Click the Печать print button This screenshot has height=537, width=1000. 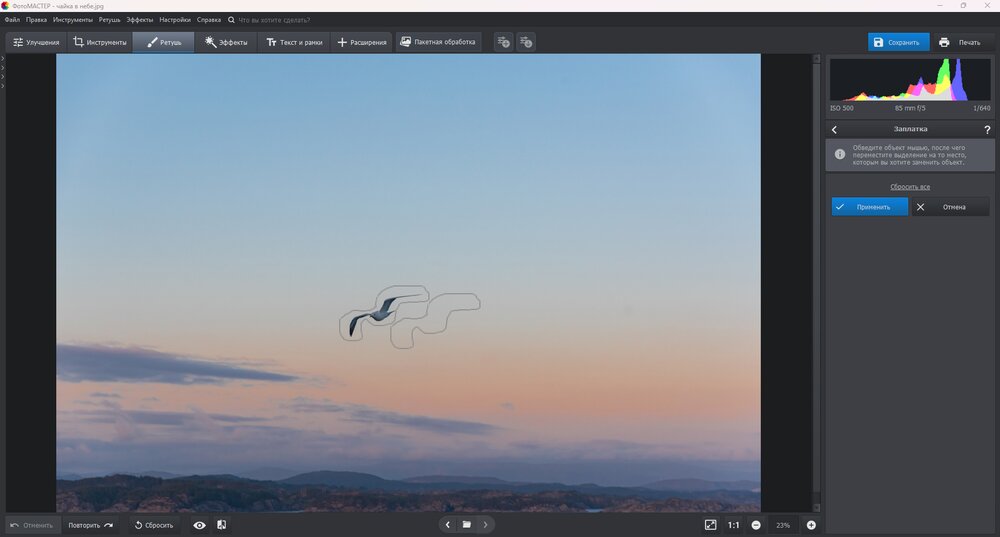[x=960, y=42]
